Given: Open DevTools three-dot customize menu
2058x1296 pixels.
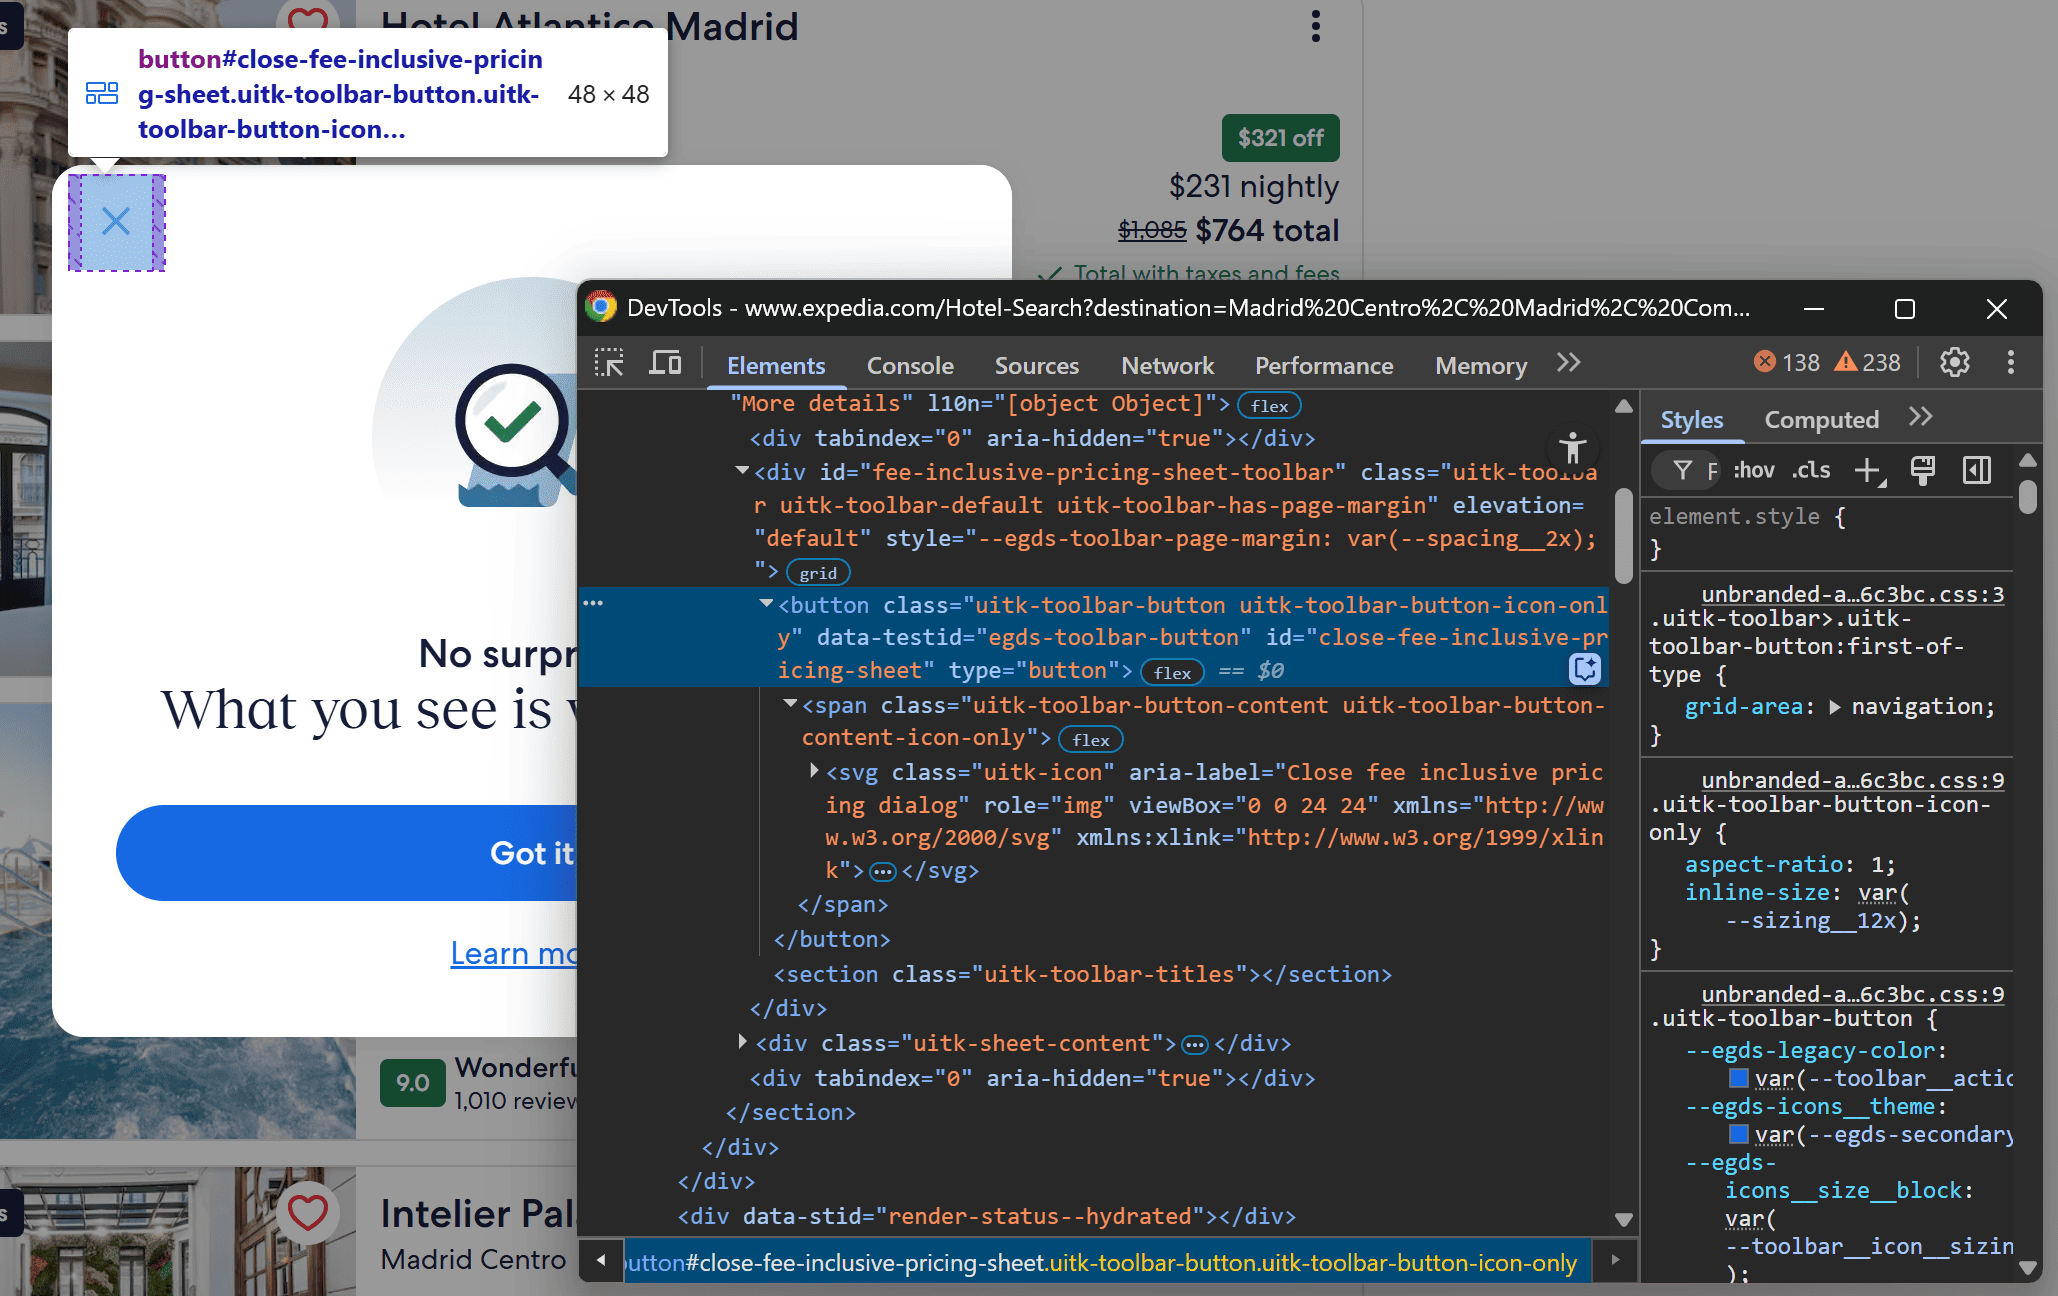Looking at the screenshot, I should click(x=2010, y=363).
